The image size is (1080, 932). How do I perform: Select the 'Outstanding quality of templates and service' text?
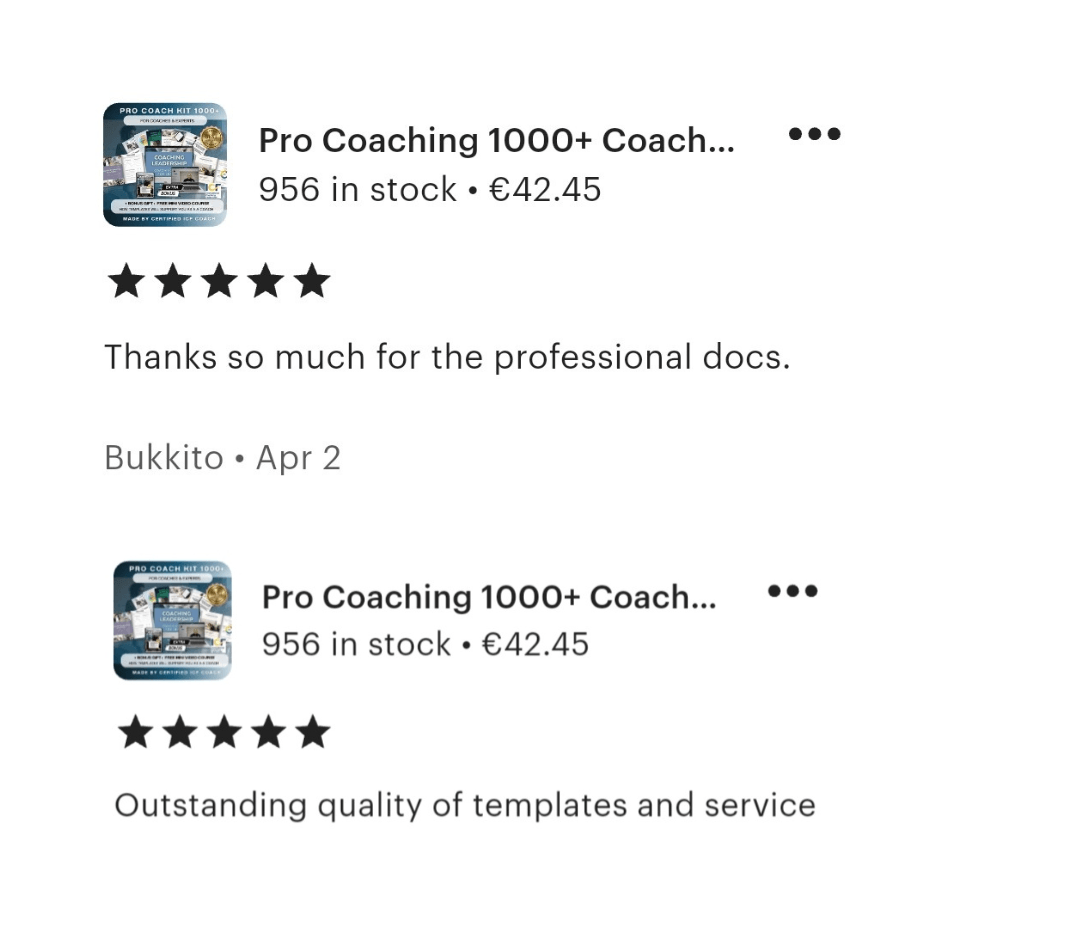[465, 805]
